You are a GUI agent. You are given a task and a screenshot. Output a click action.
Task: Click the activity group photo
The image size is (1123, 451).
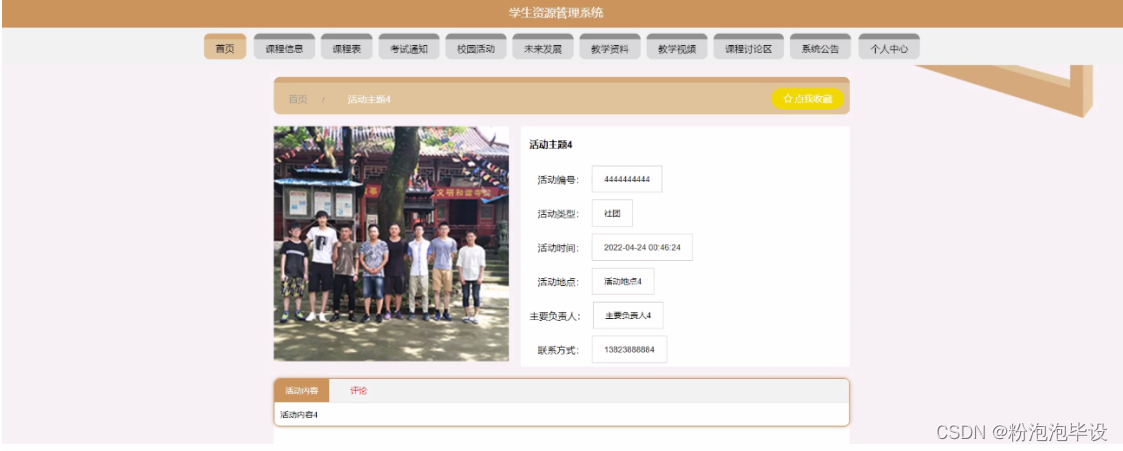[x=391, y=243]
